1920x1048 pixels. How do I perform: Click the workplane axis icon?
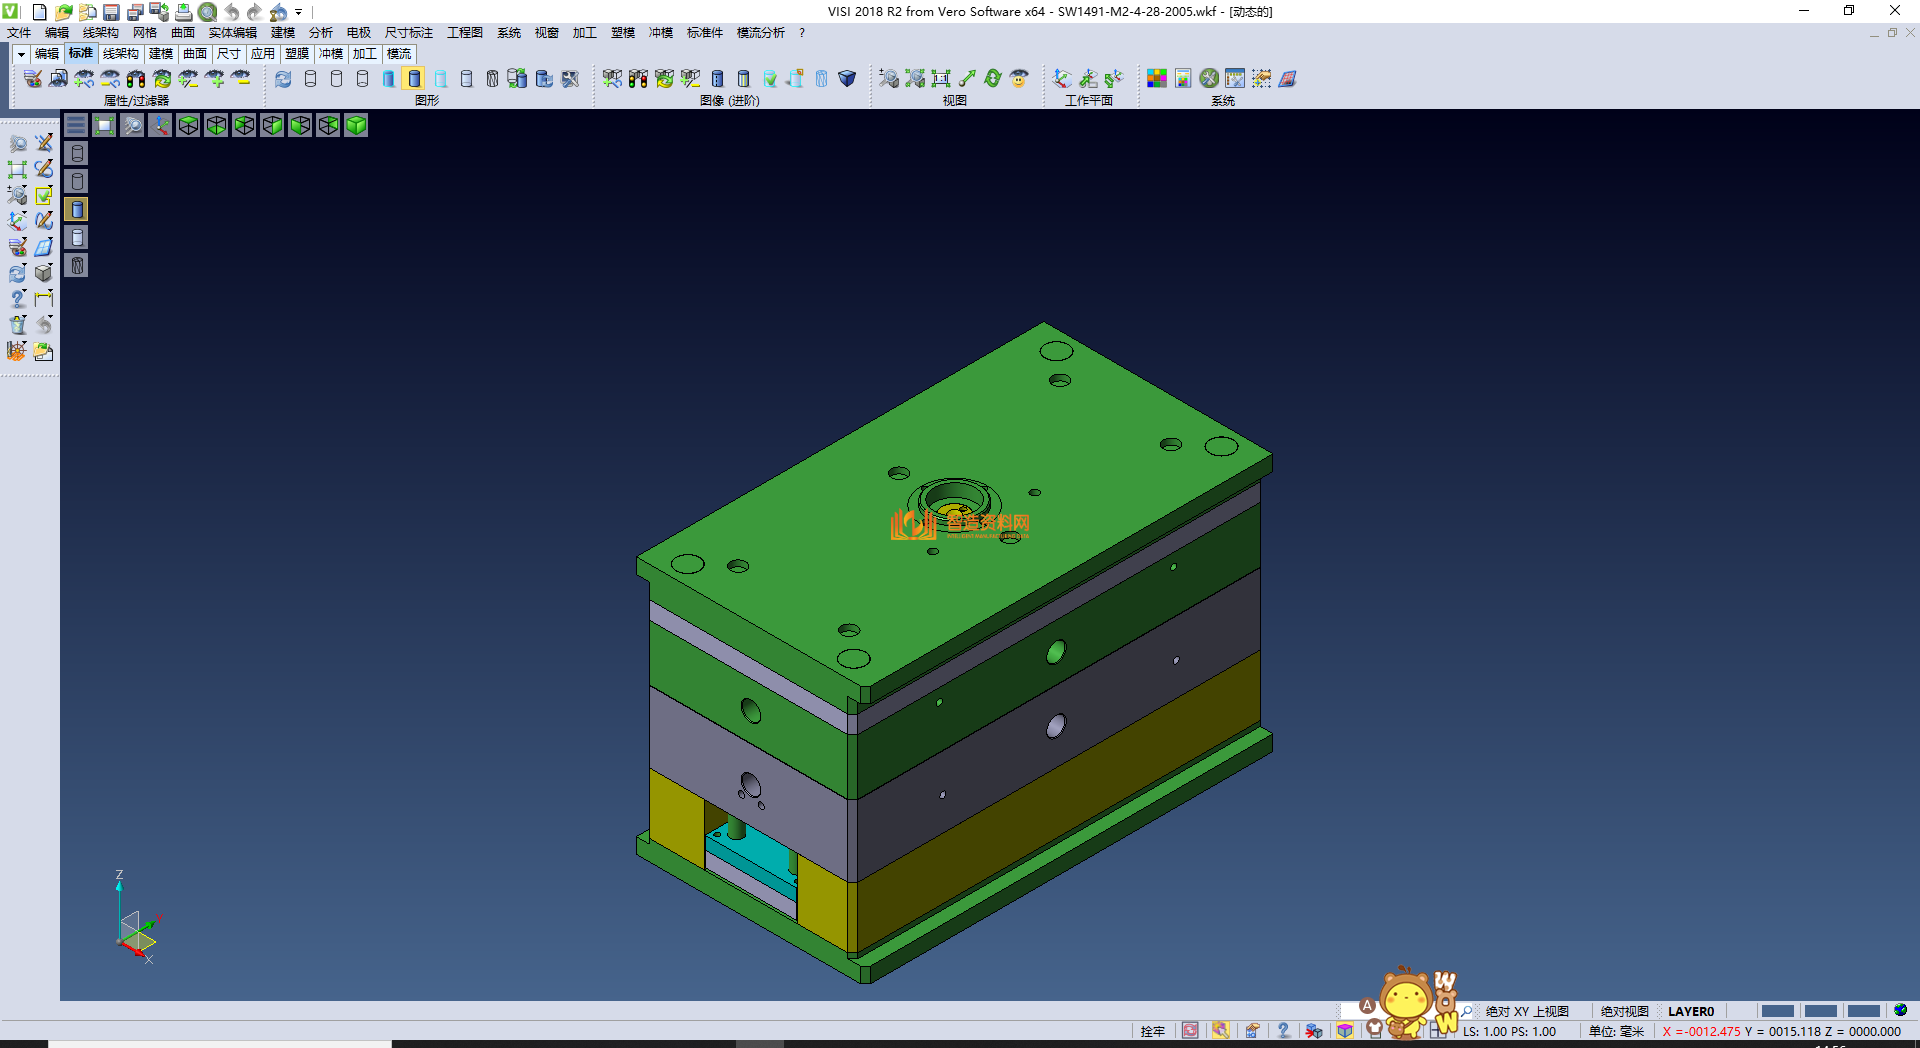click(1062, 78)
